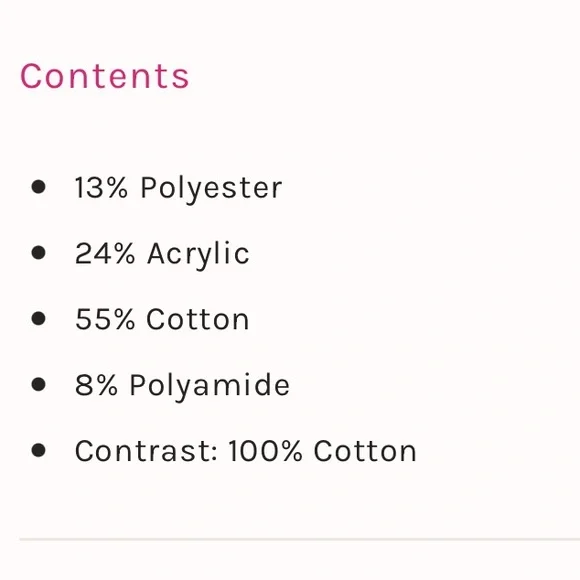Click the percent sign following 55

point(122,319)
